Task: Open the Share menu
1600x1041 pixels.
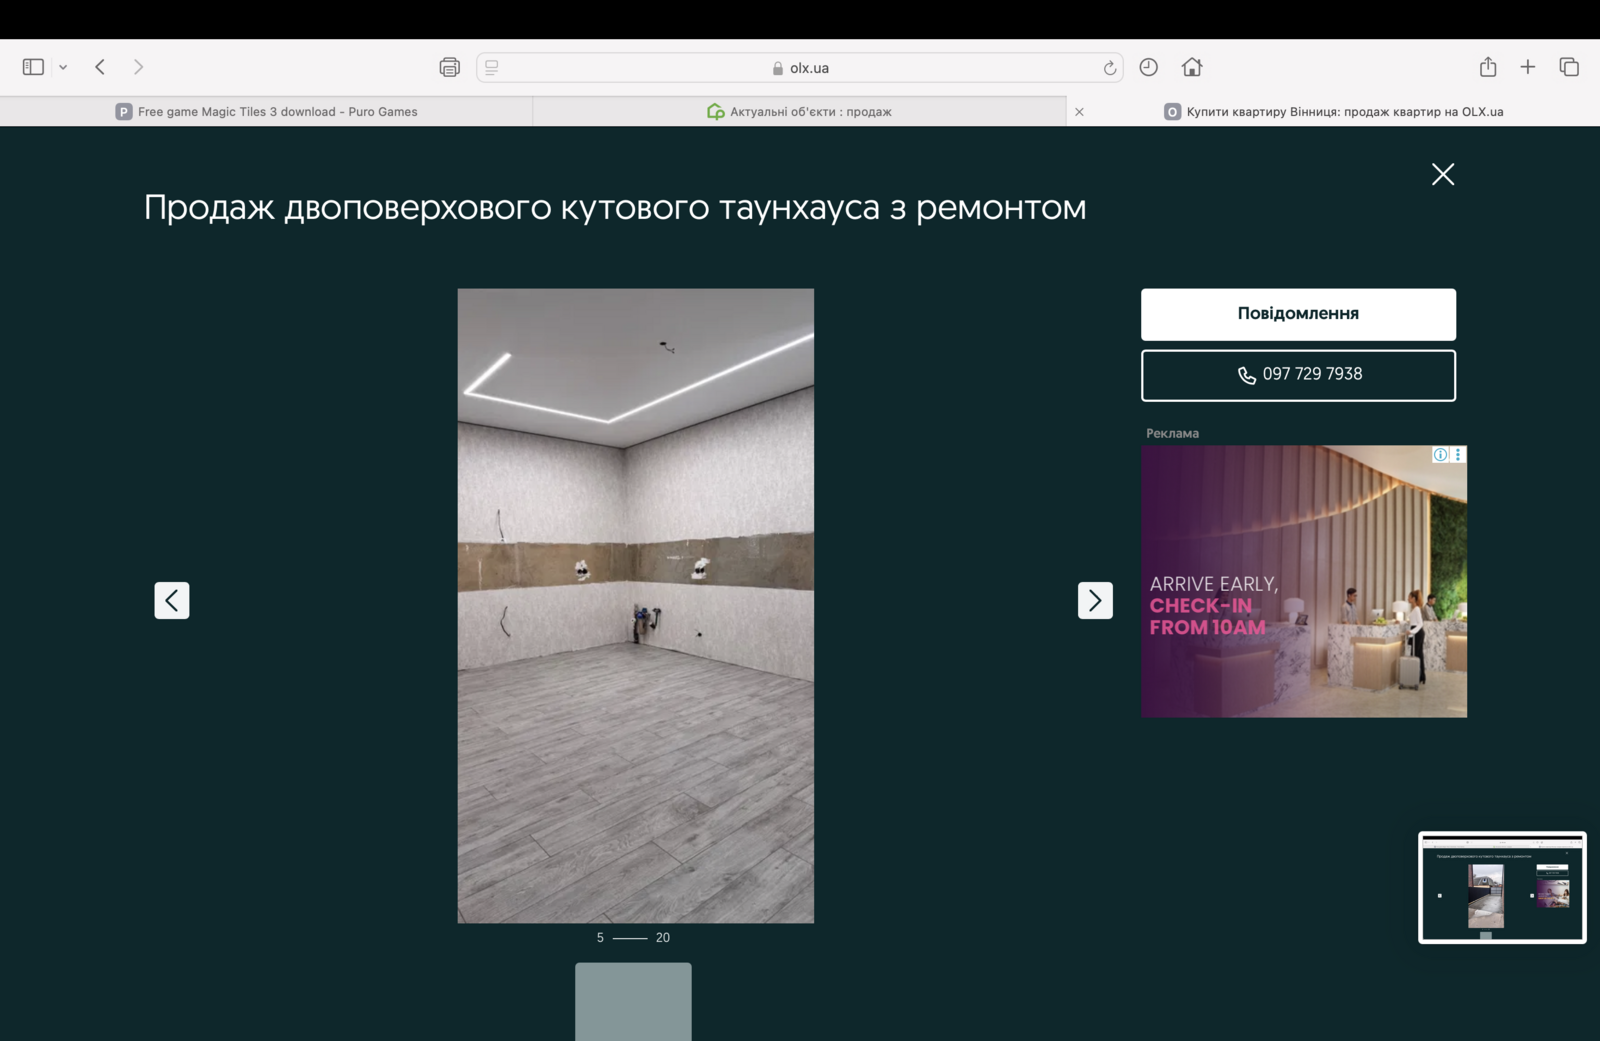Action: pos(1487,67)
